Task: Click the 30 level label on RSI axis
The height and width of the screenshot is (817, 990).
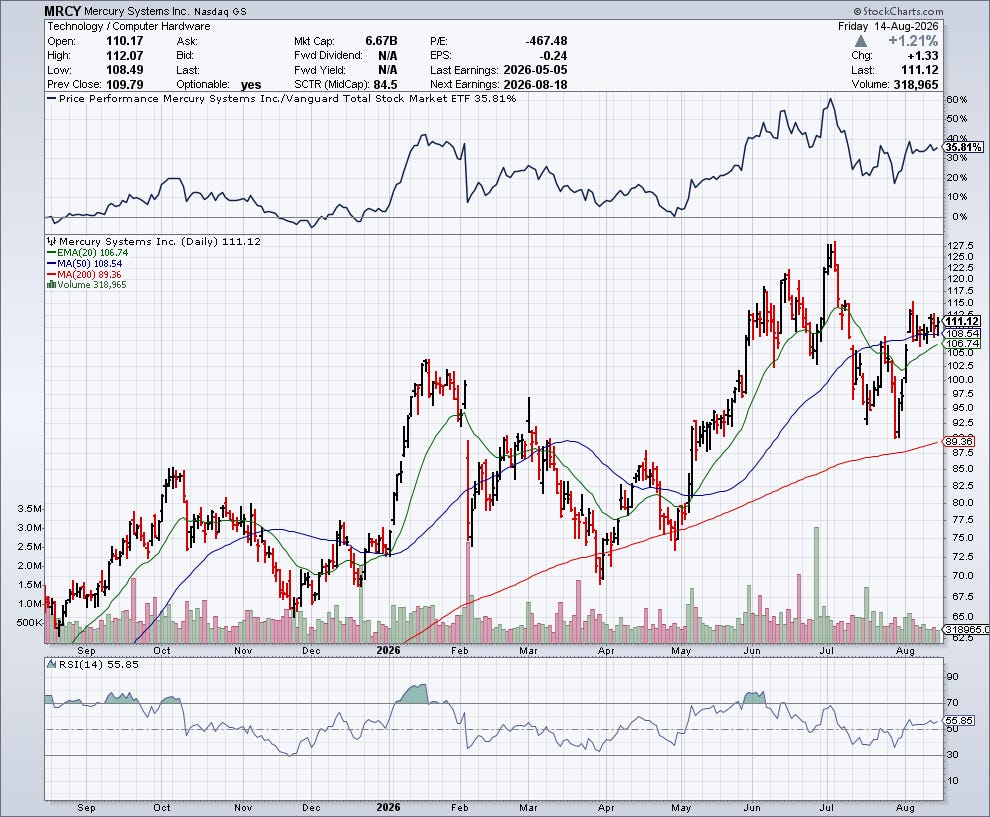Action: click(x=952, y=755)
